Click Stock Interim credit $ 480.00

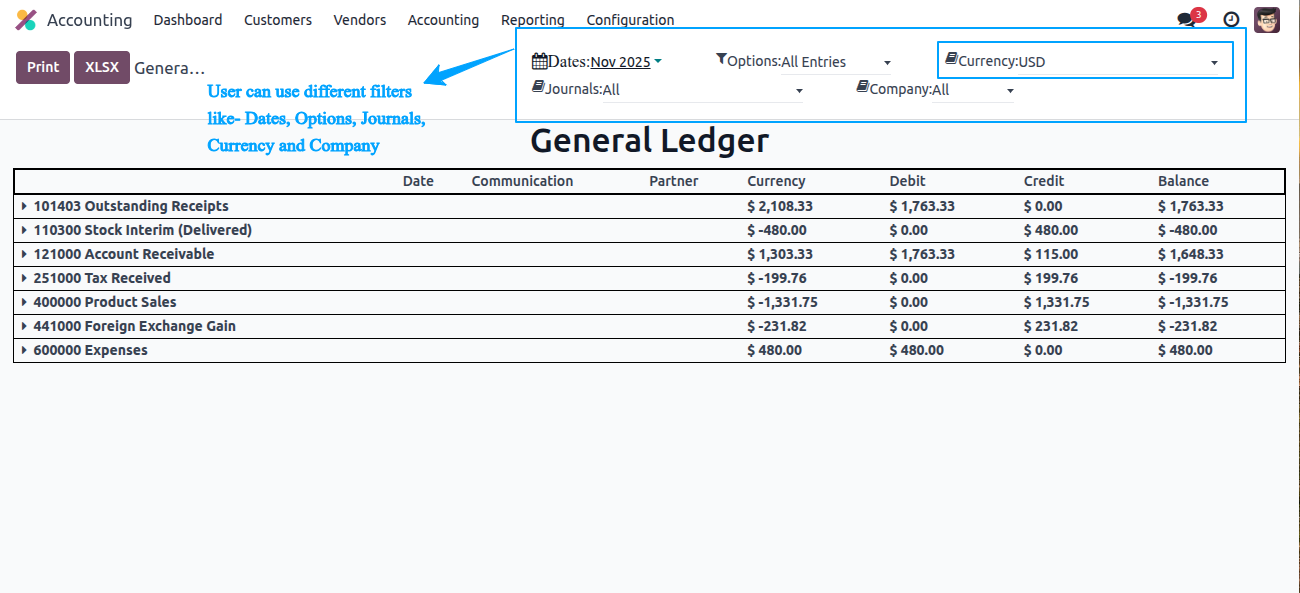1051,230
